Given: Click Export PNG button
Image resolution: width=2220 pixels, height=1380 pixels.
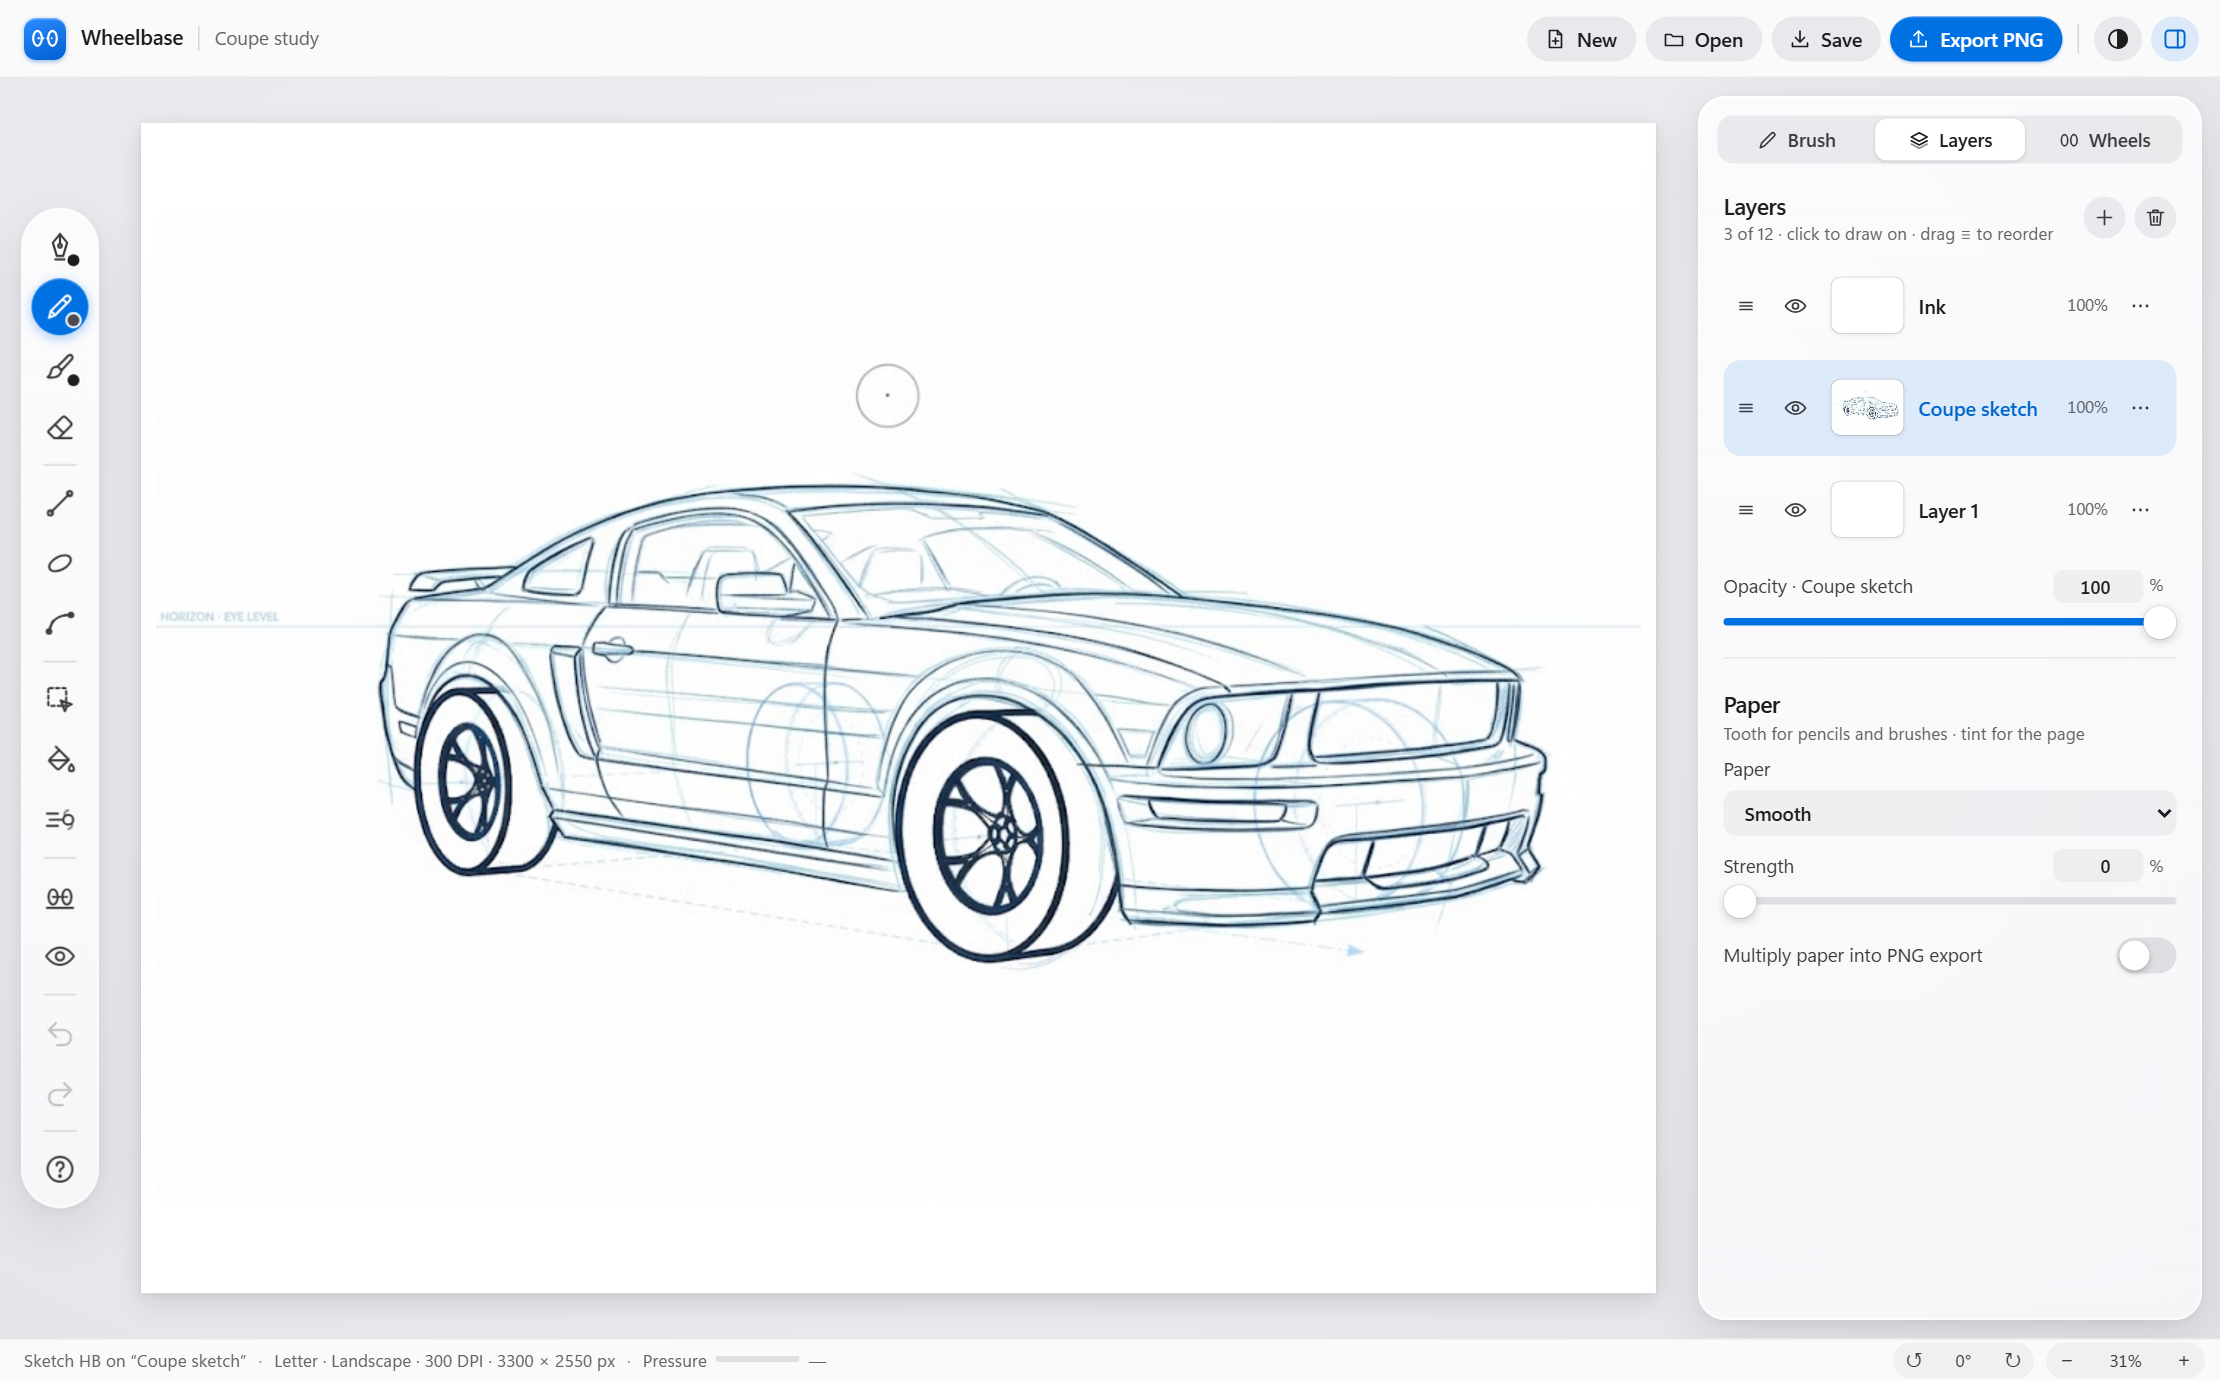Looking at the screenshot, I should (1975, 40).
